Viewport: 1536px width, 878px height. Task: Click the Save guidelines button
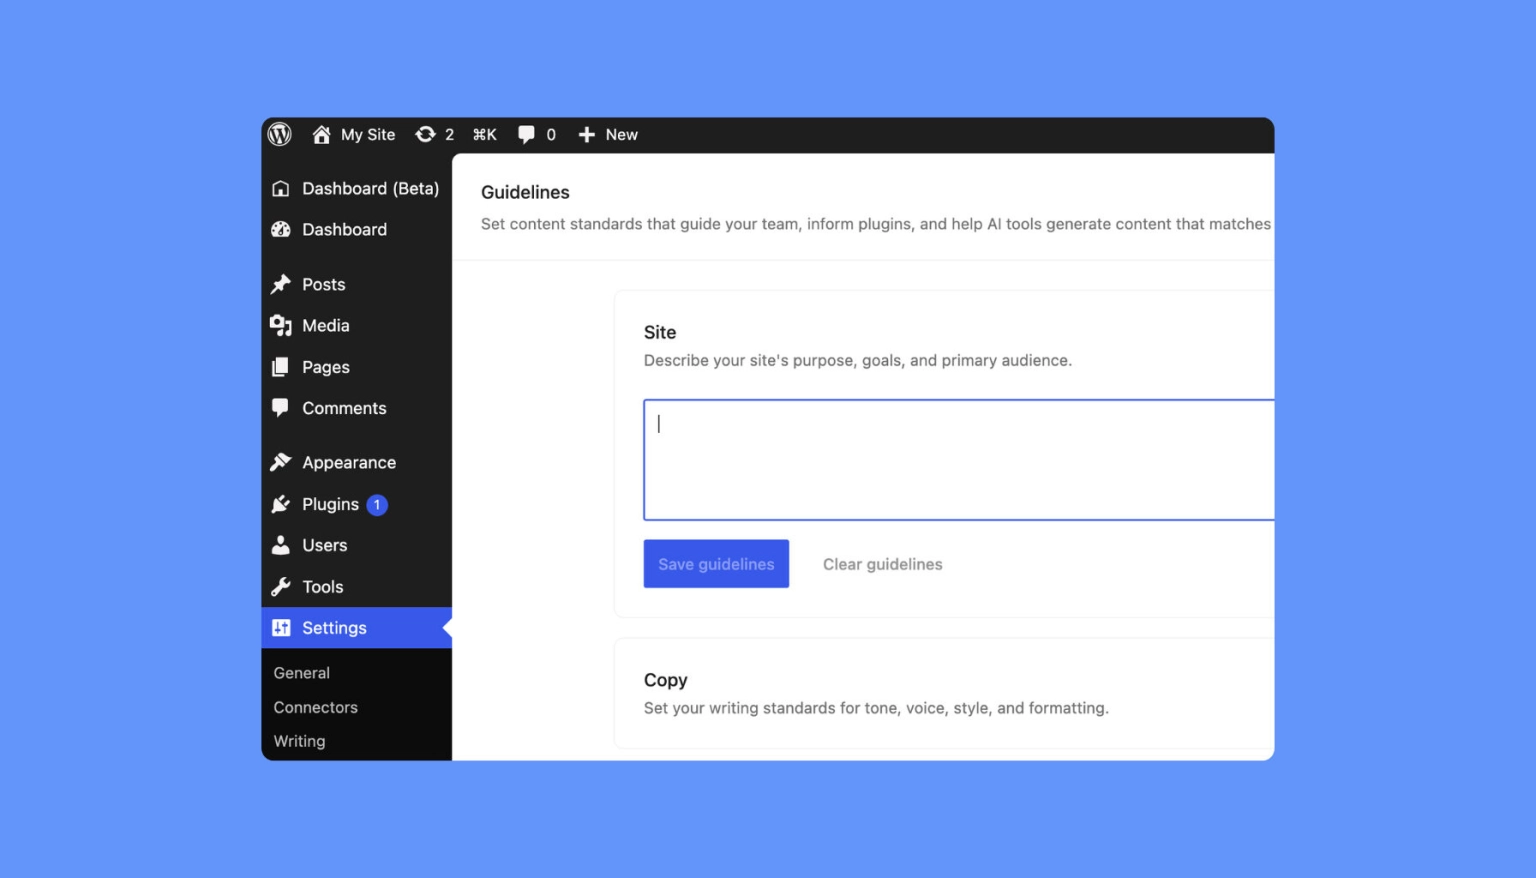[x=716, y=564]
